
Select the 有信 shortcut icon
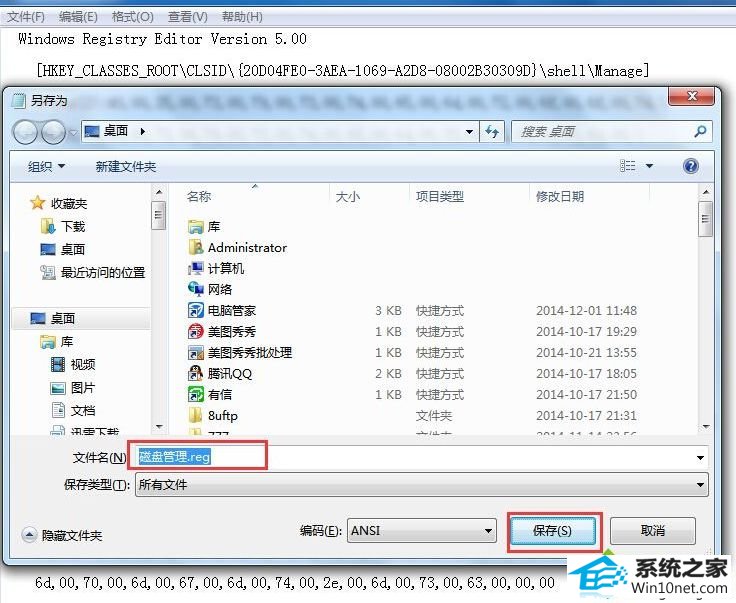point(195,394)
